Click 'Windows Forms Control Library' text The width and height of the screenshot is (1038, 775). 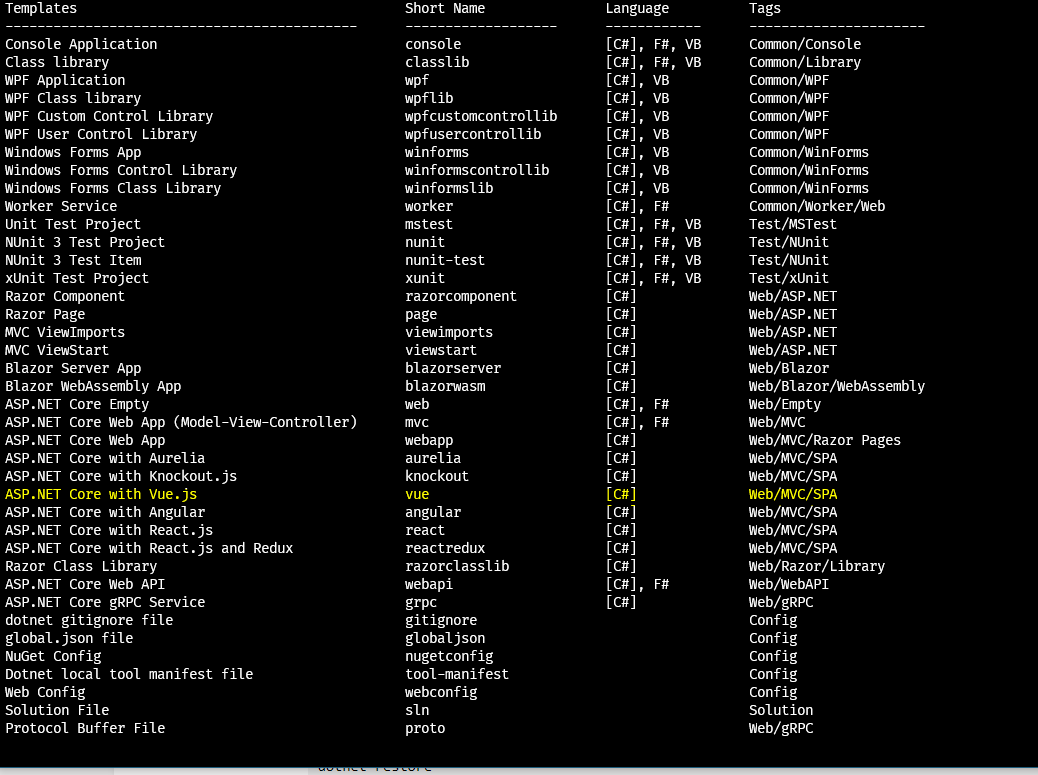click(121, 170)
